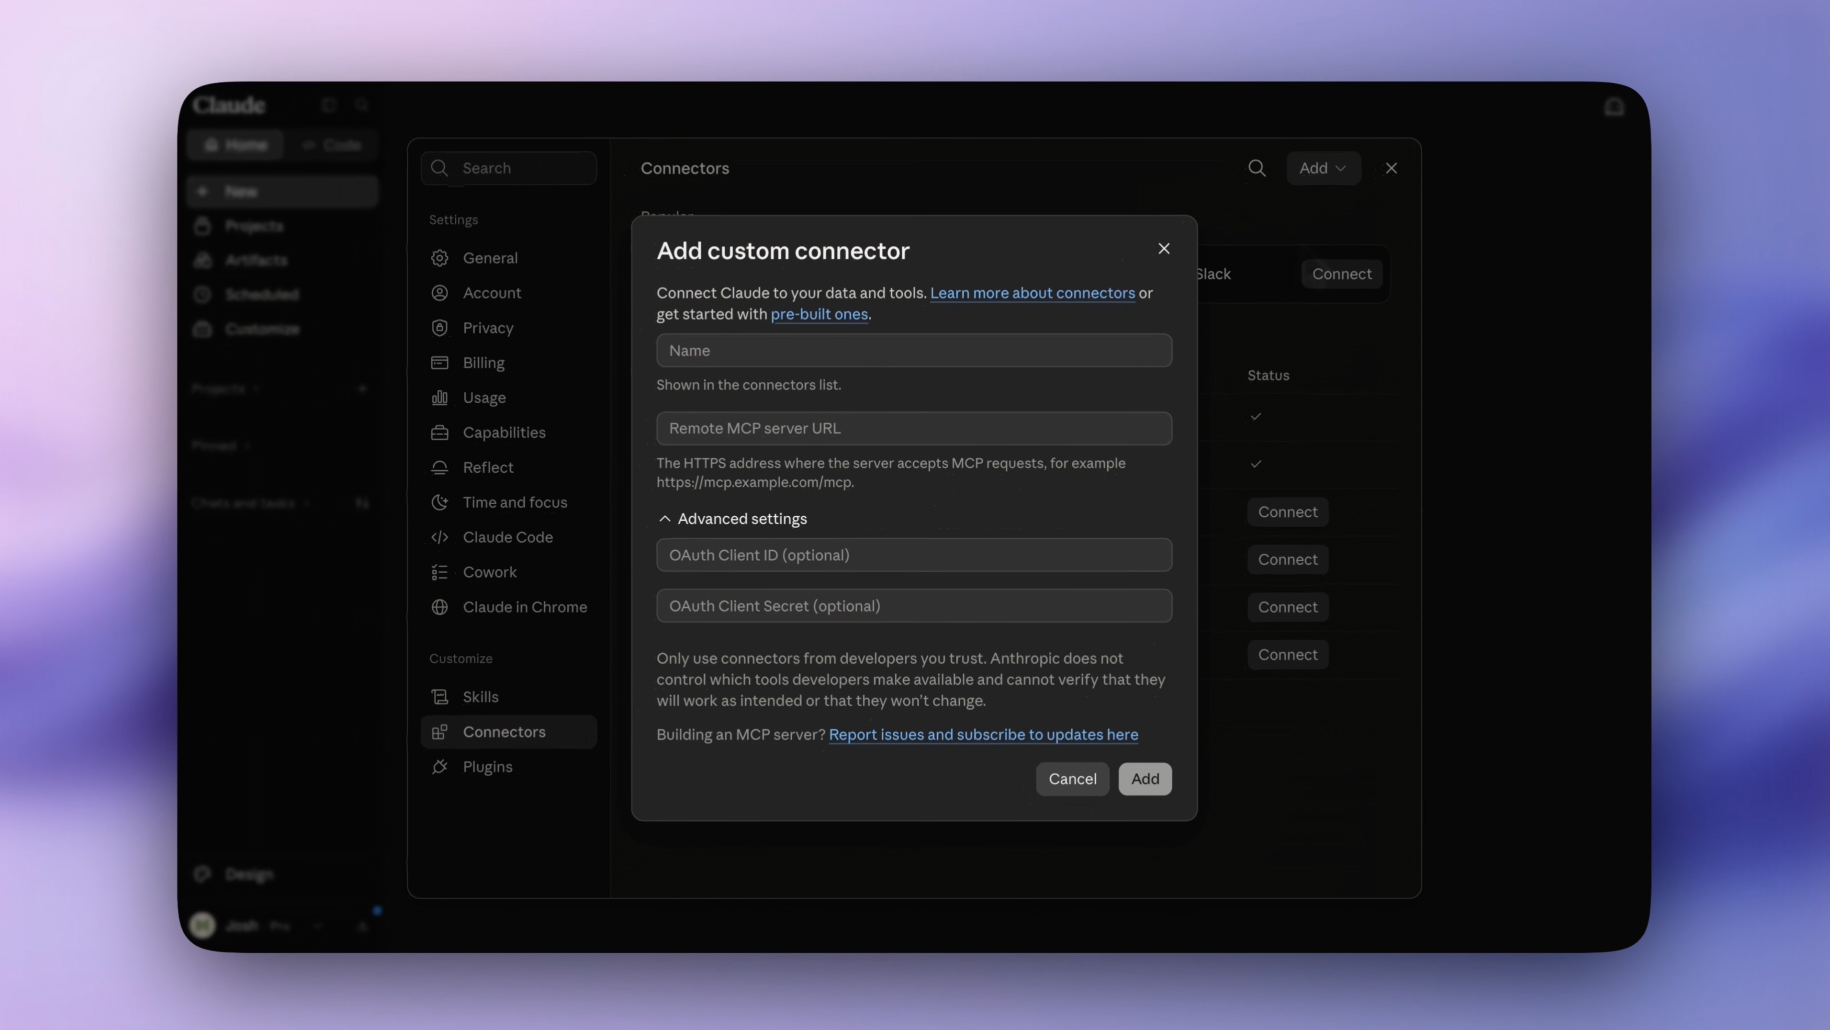Focus the connector Name field
The width and height of the screenshot is (1830, 1030).
(x=914, y=350)
